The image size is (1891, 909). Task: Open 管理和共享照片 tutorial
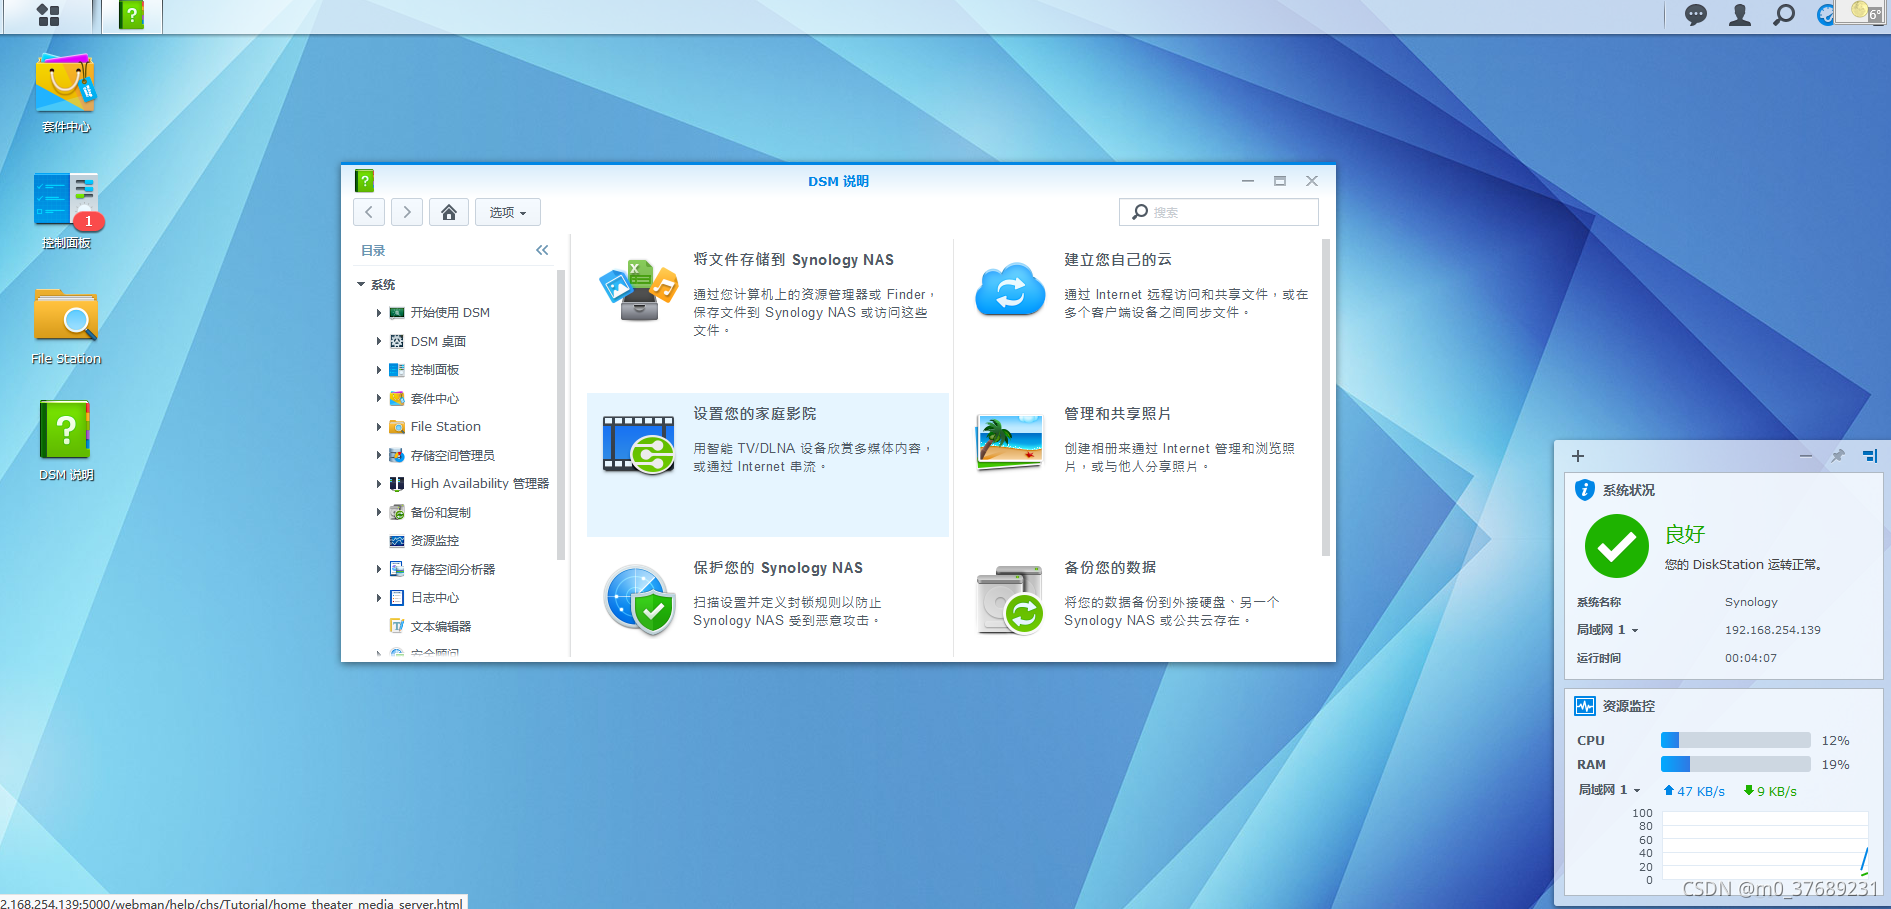pyautogui.click(x=1118, y=414)
